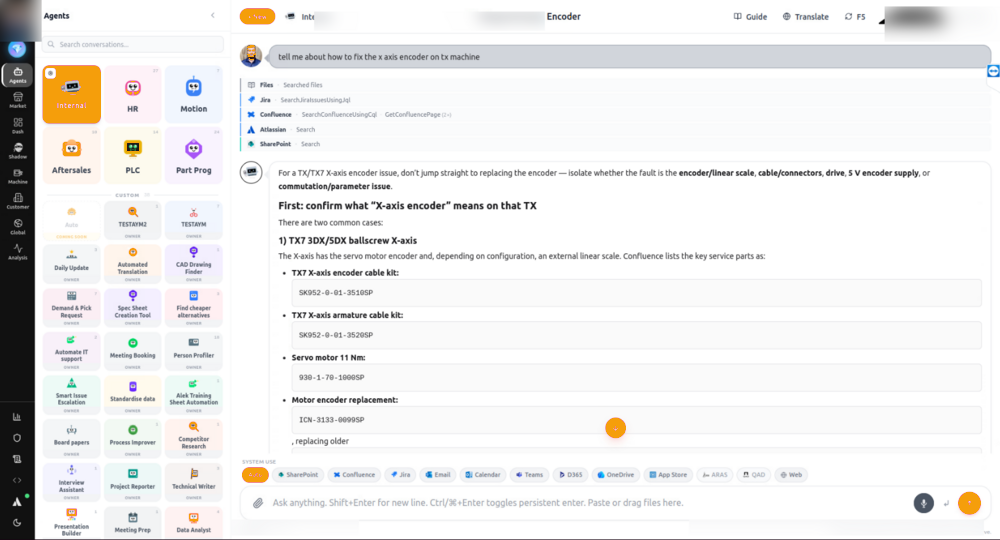
Task: Select the Motion agent card
Action: click(193, 94)
